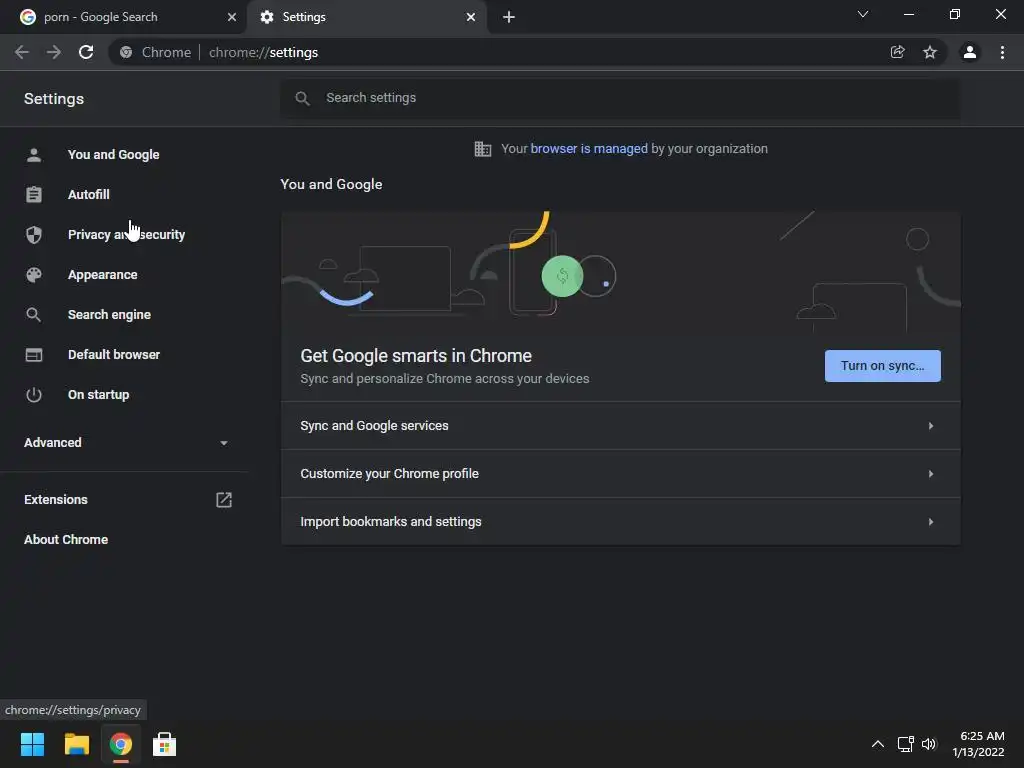Screen dimensions: 1024x768
Task: Bookmark this tab with the star icon
Action: pyautogui.click(x=930, y=52)
